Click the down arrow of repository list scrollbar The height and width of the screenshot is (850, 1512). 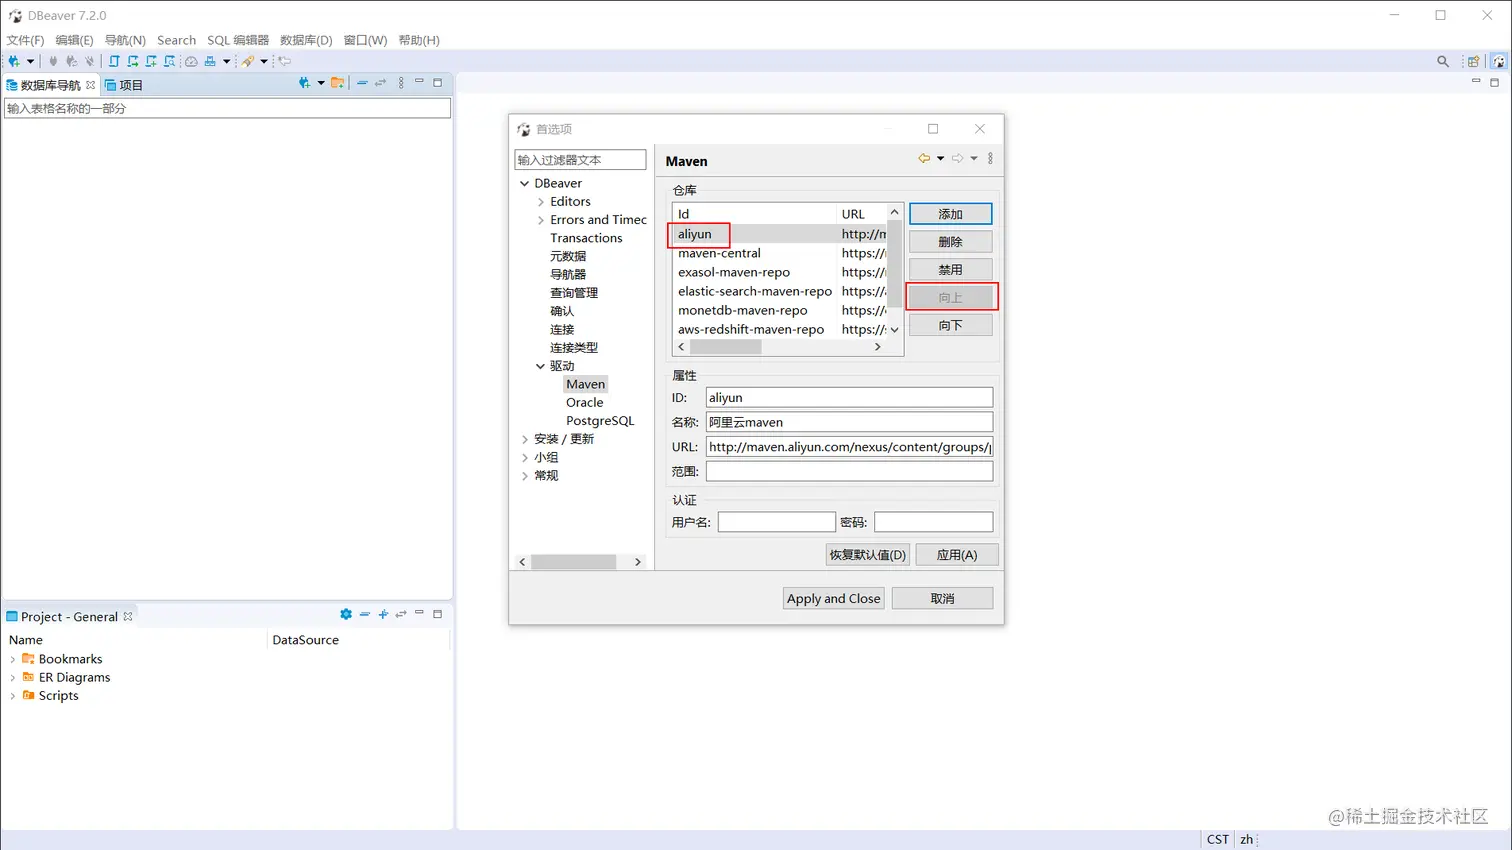click(x=894, y=330)
